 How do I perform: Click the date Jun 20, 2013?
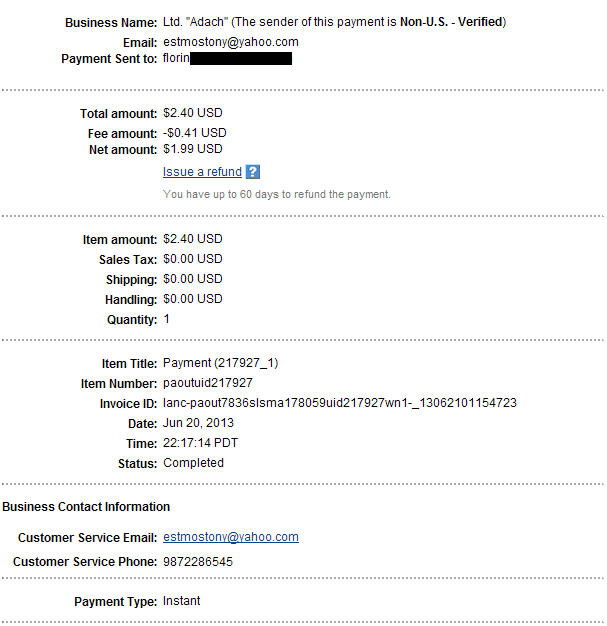tap(197, 423)
